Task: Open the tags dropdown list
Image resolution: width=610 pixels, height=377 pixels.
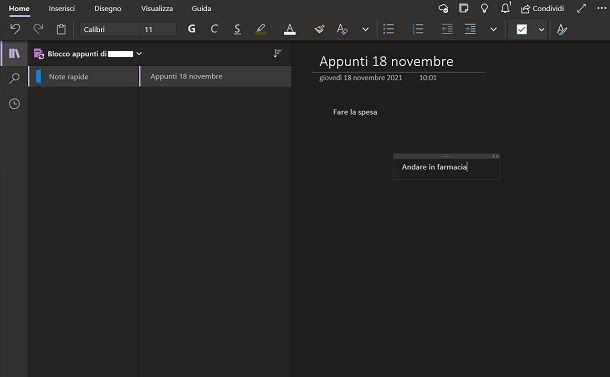Action: [541, 29]
